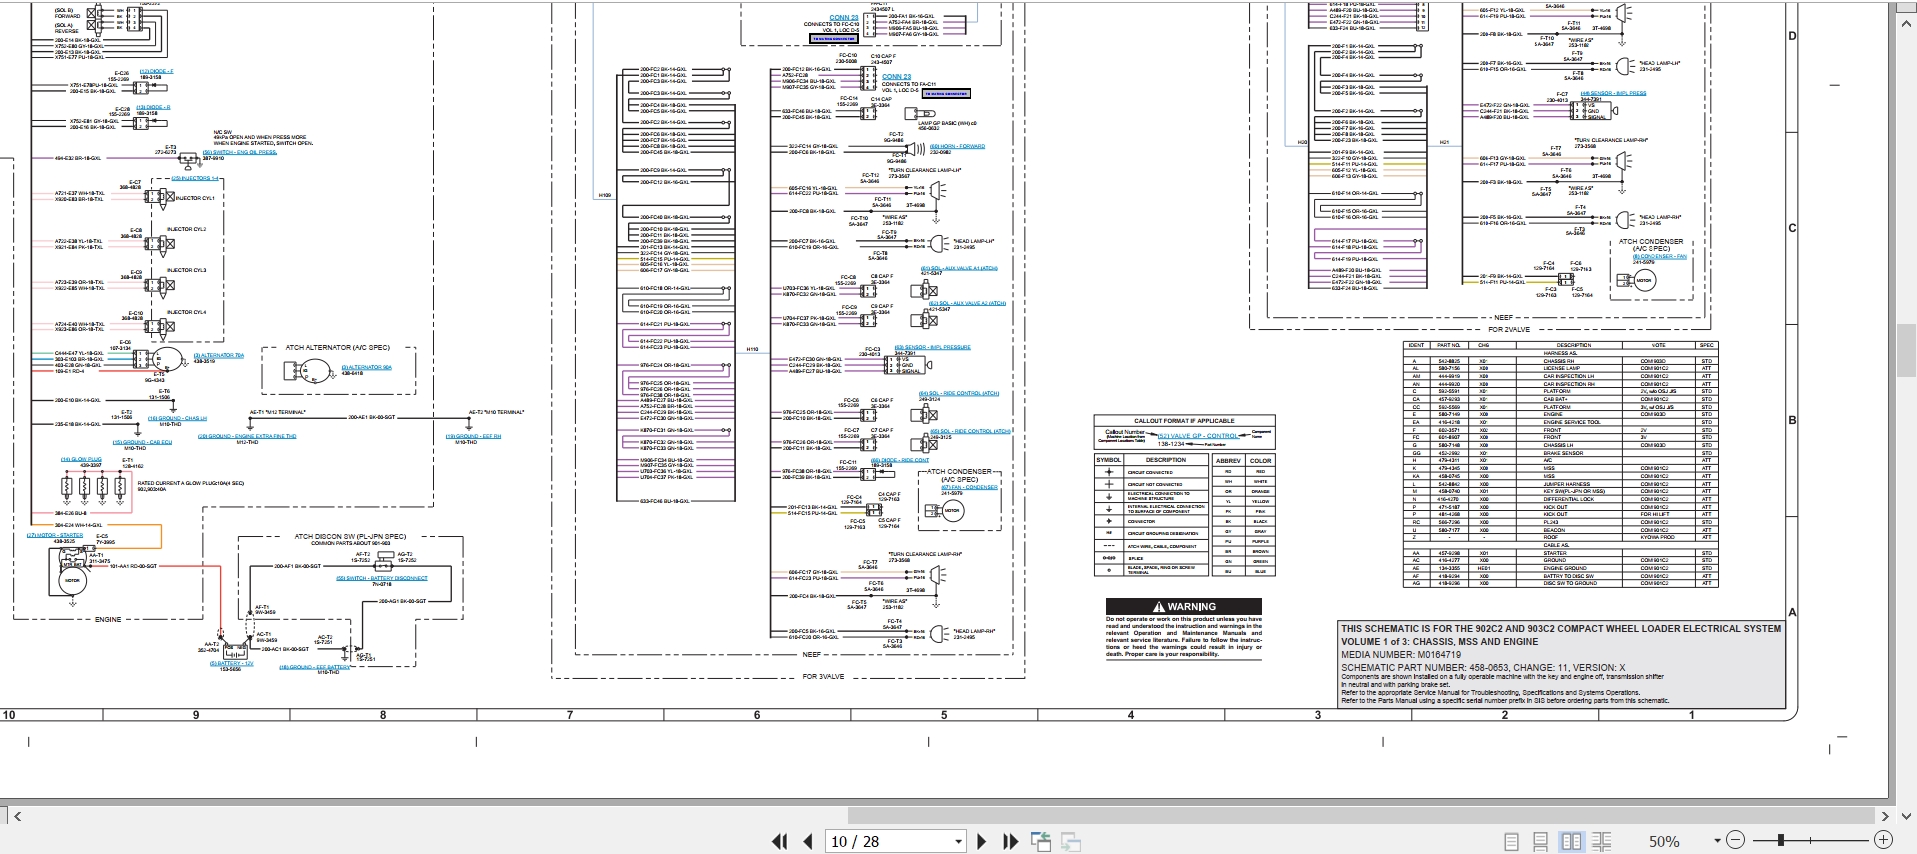Click the previous view navigation icon
This screenshot has height=854, width=1917.
[1041, 842]
